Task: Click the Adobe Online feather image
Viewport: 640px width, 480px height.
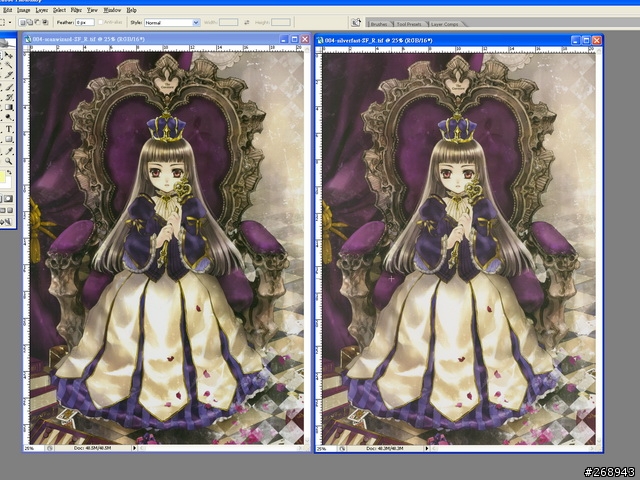Action: [5, 42]
